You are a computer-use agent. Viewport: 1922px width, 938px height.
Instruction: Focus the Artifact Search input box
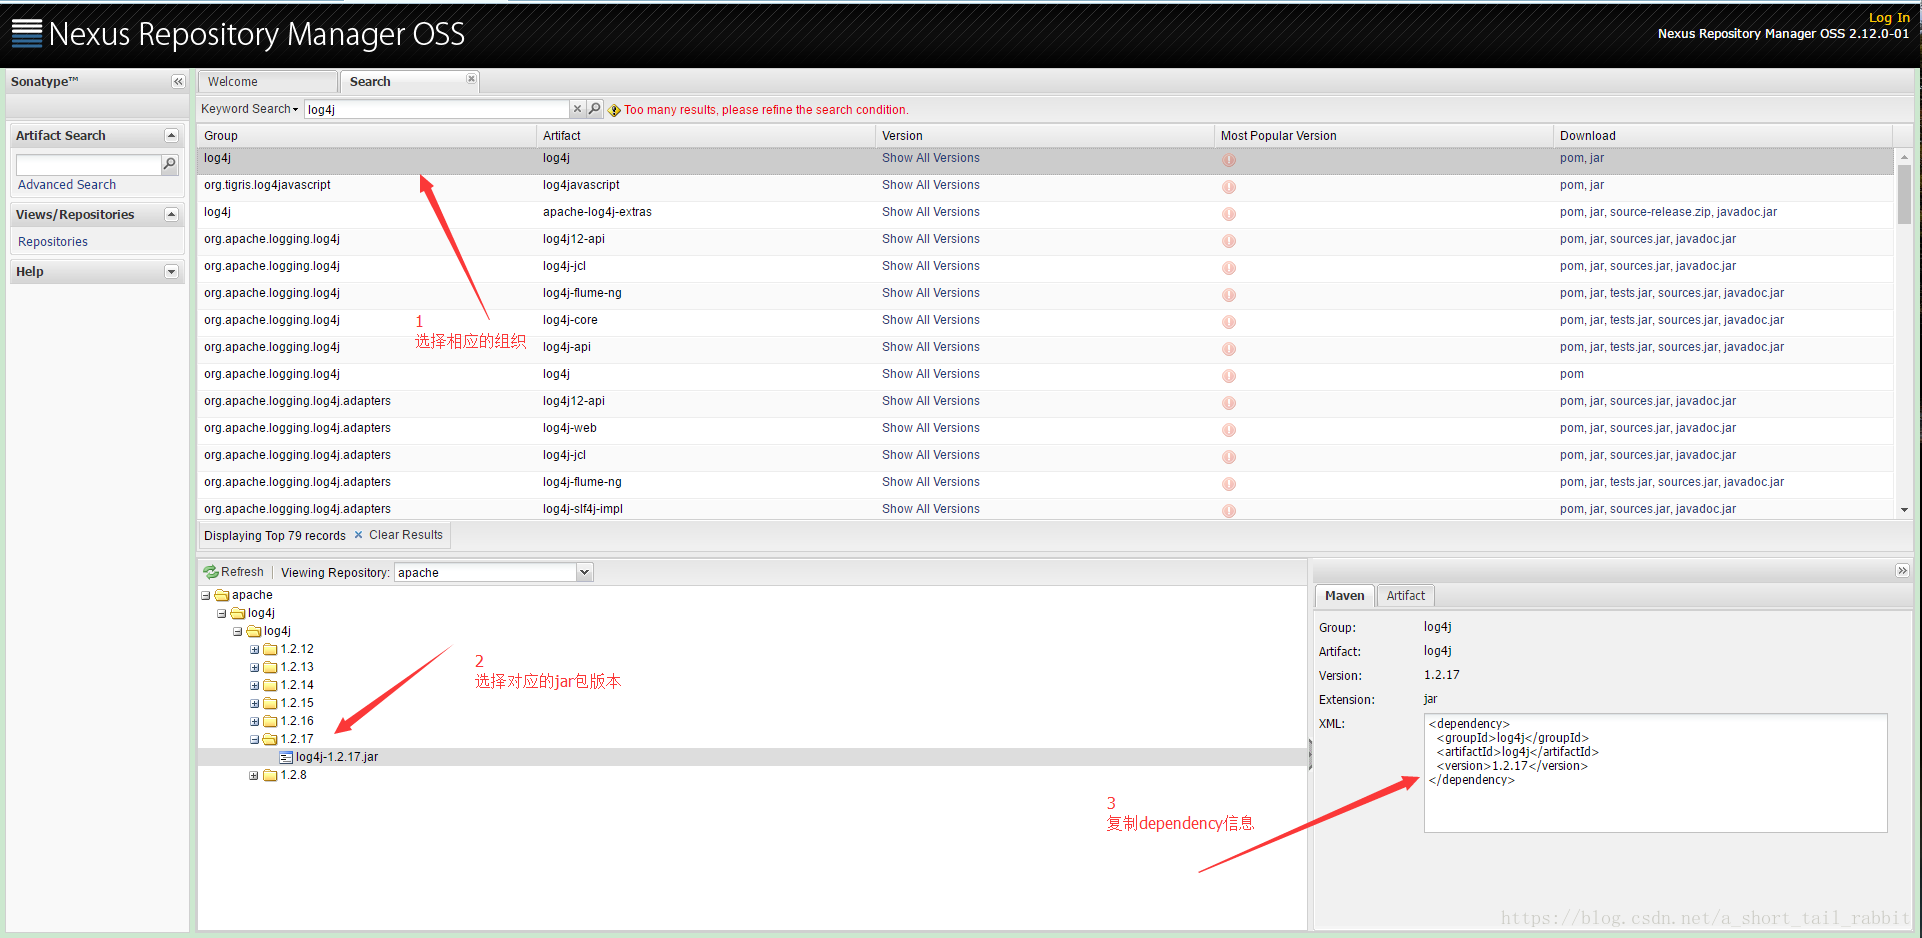click(88, 164)
